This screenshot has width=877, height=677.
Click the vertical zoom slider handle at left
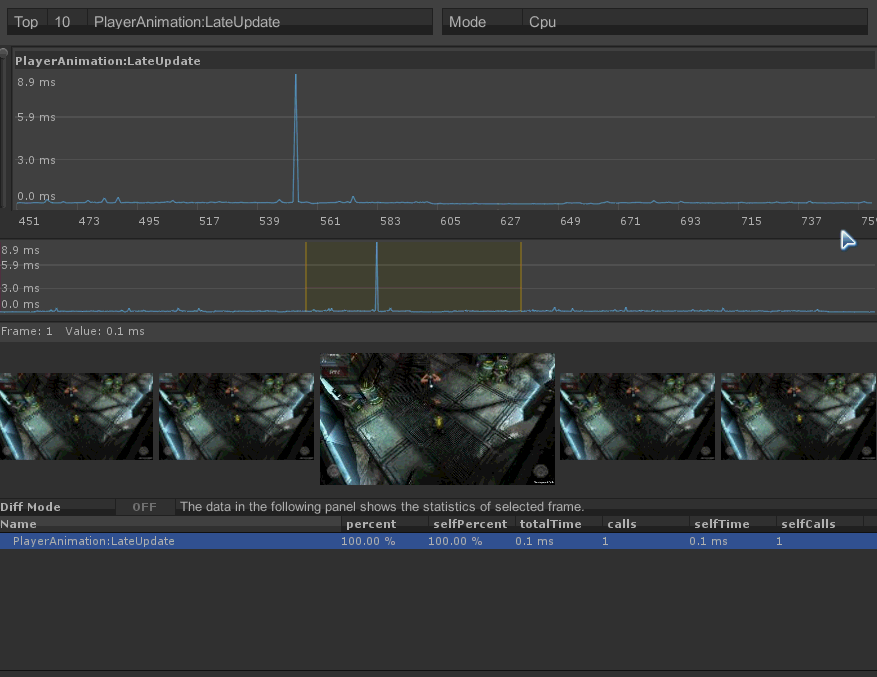point(4,53)
